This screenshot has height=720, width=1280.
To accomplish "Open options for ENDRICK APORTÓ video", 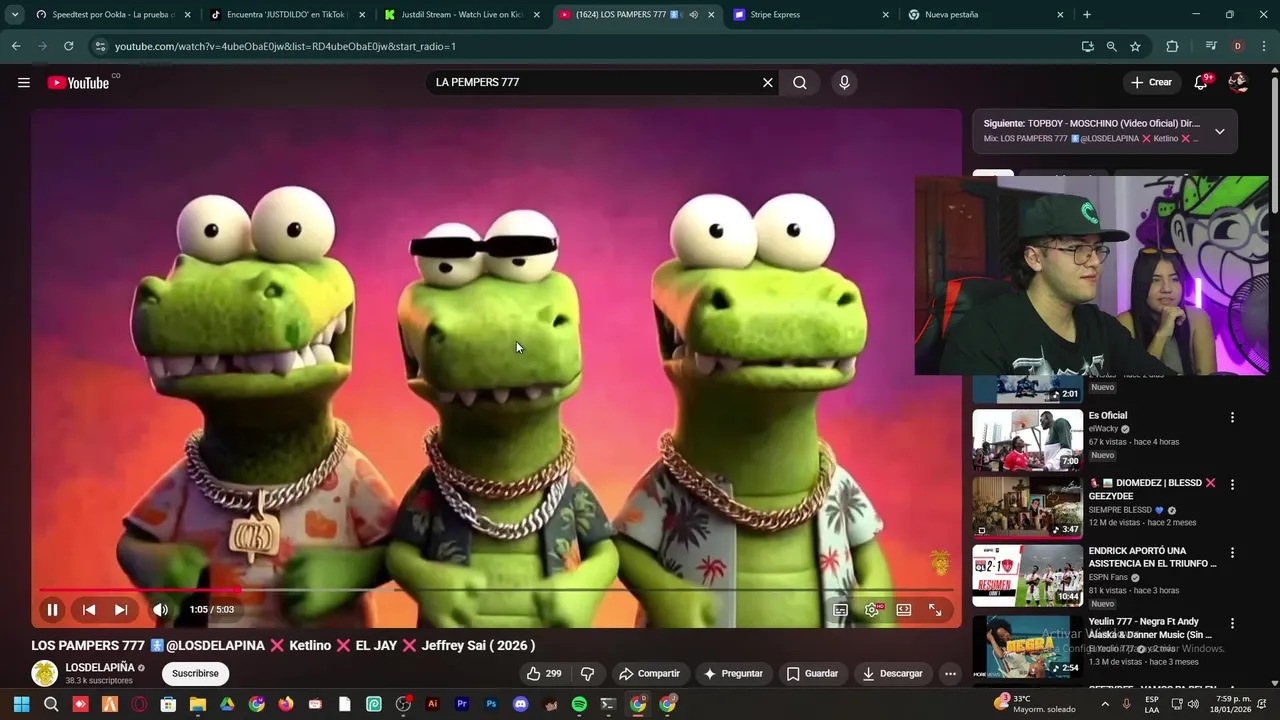I will pos(1232,553).
